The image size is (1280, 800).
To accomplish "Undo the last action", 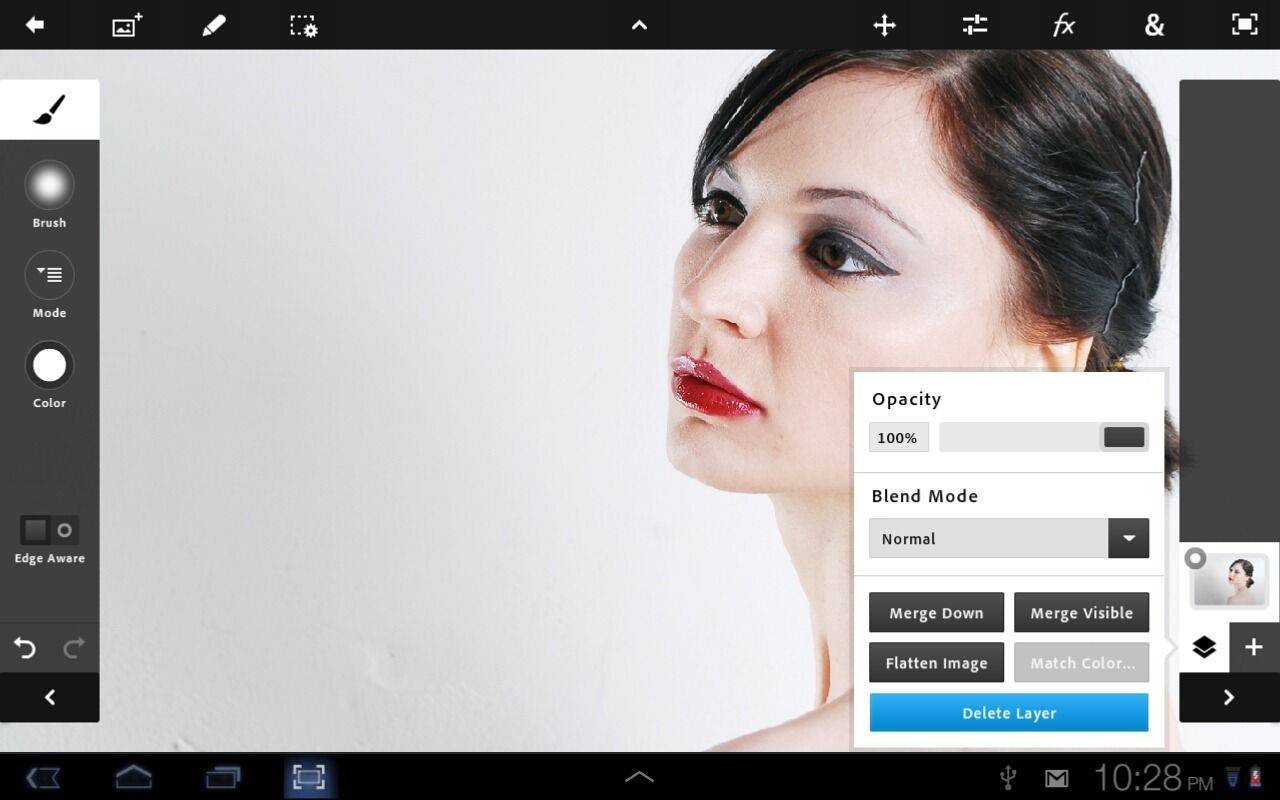I will 24,647.
